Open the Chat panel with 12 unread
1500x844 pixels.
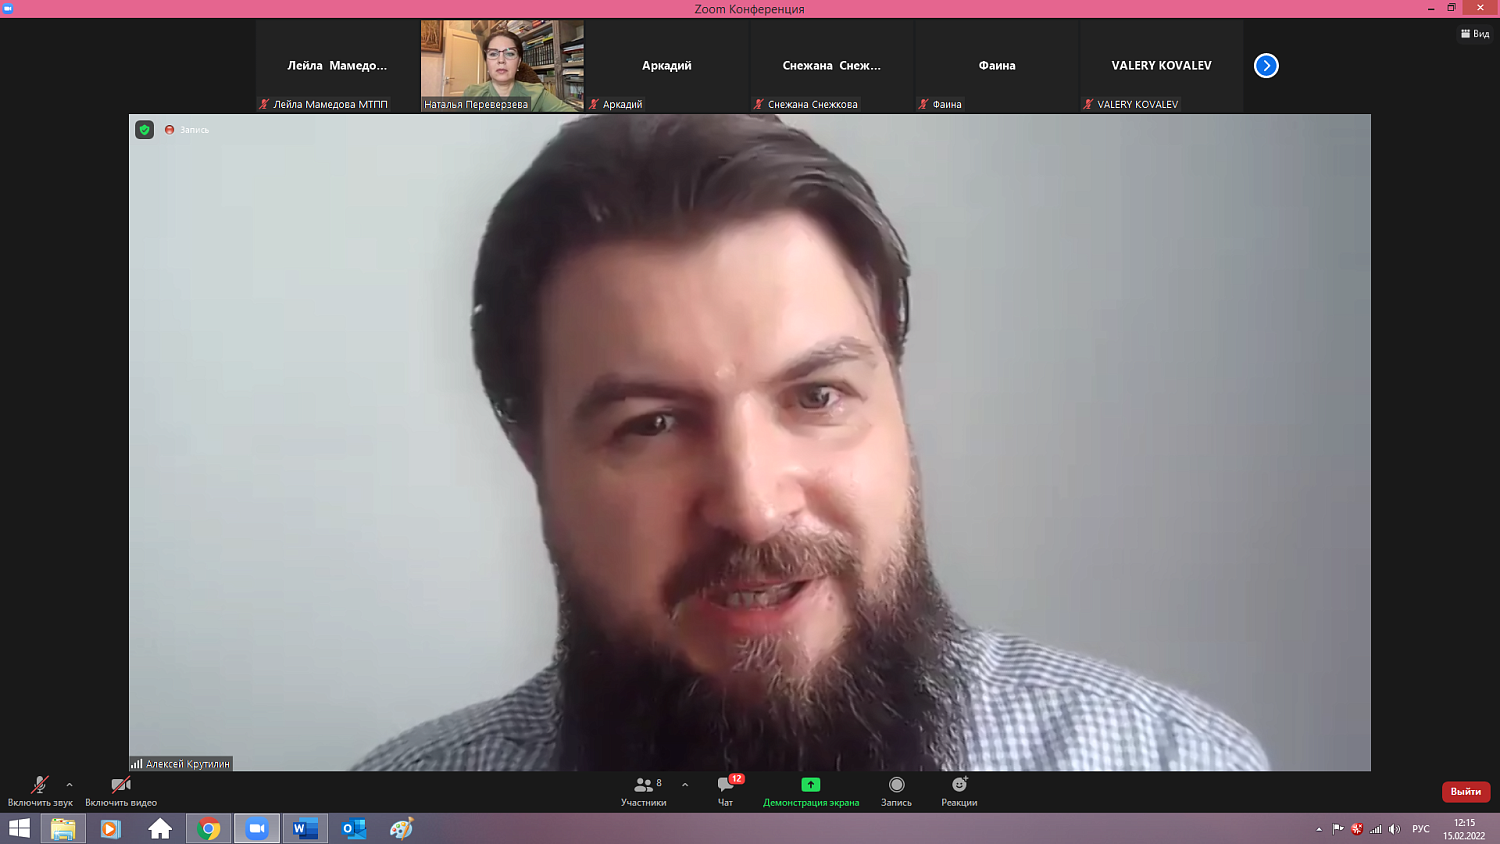726,791
